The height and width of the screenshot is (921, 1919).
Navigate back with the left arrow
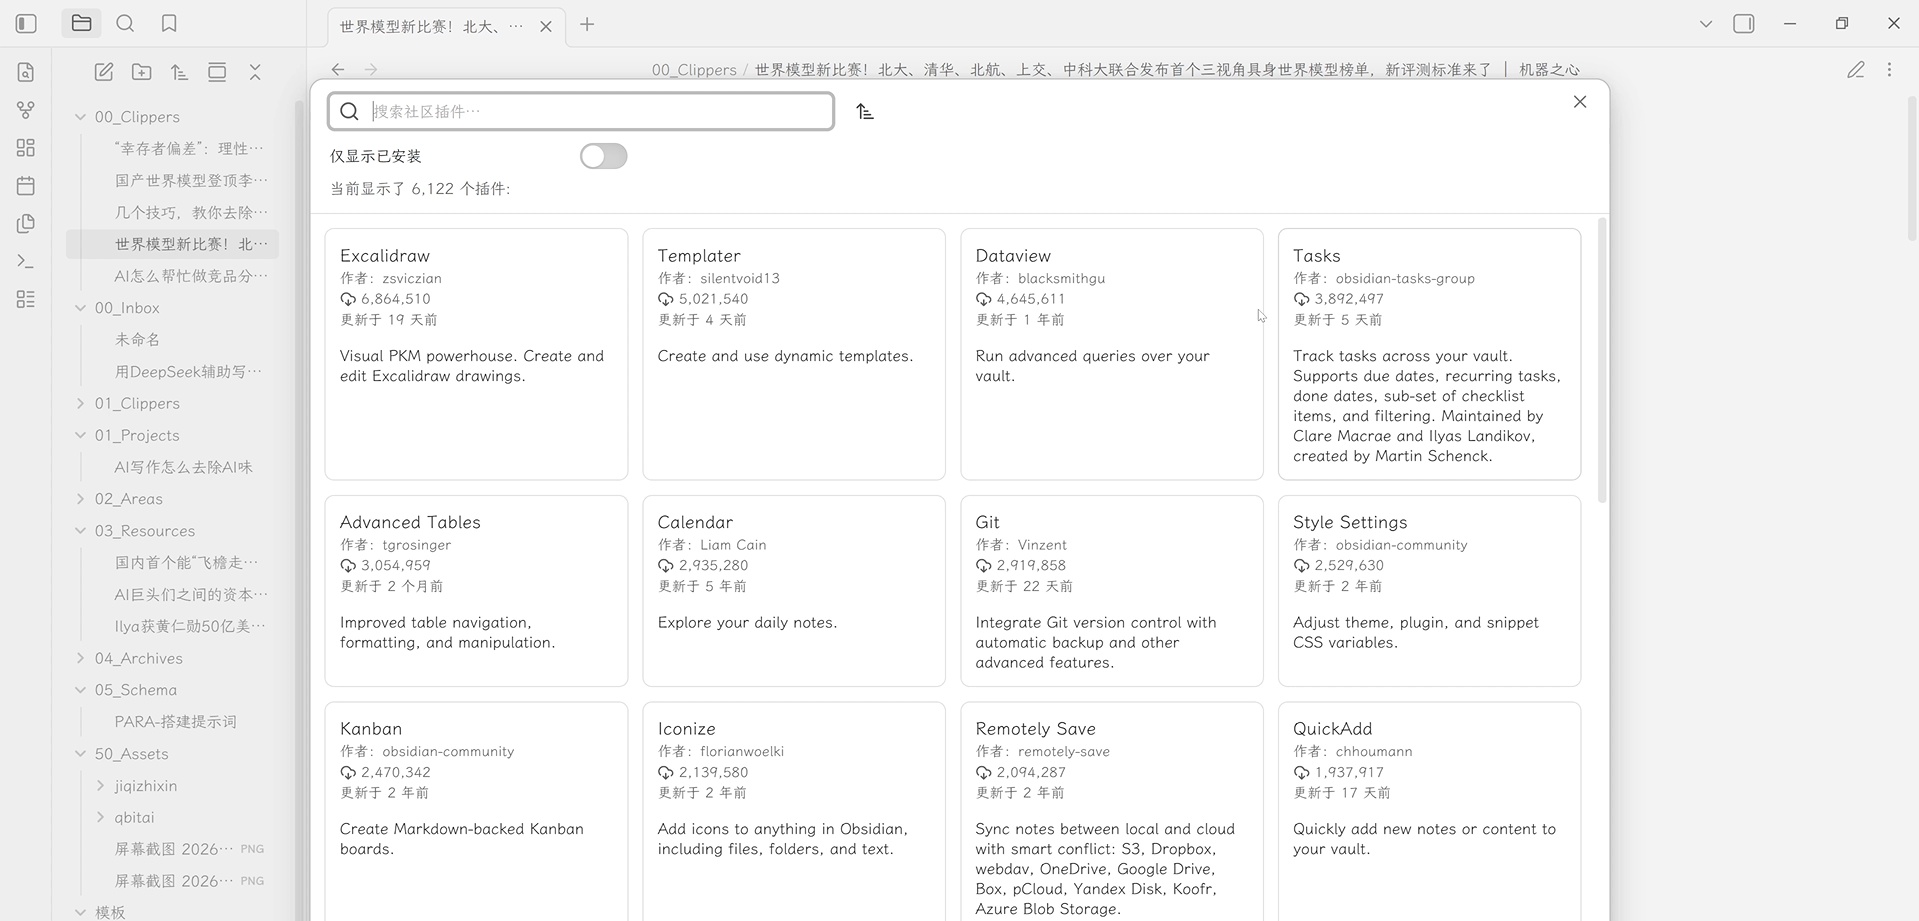coord(338,69)
